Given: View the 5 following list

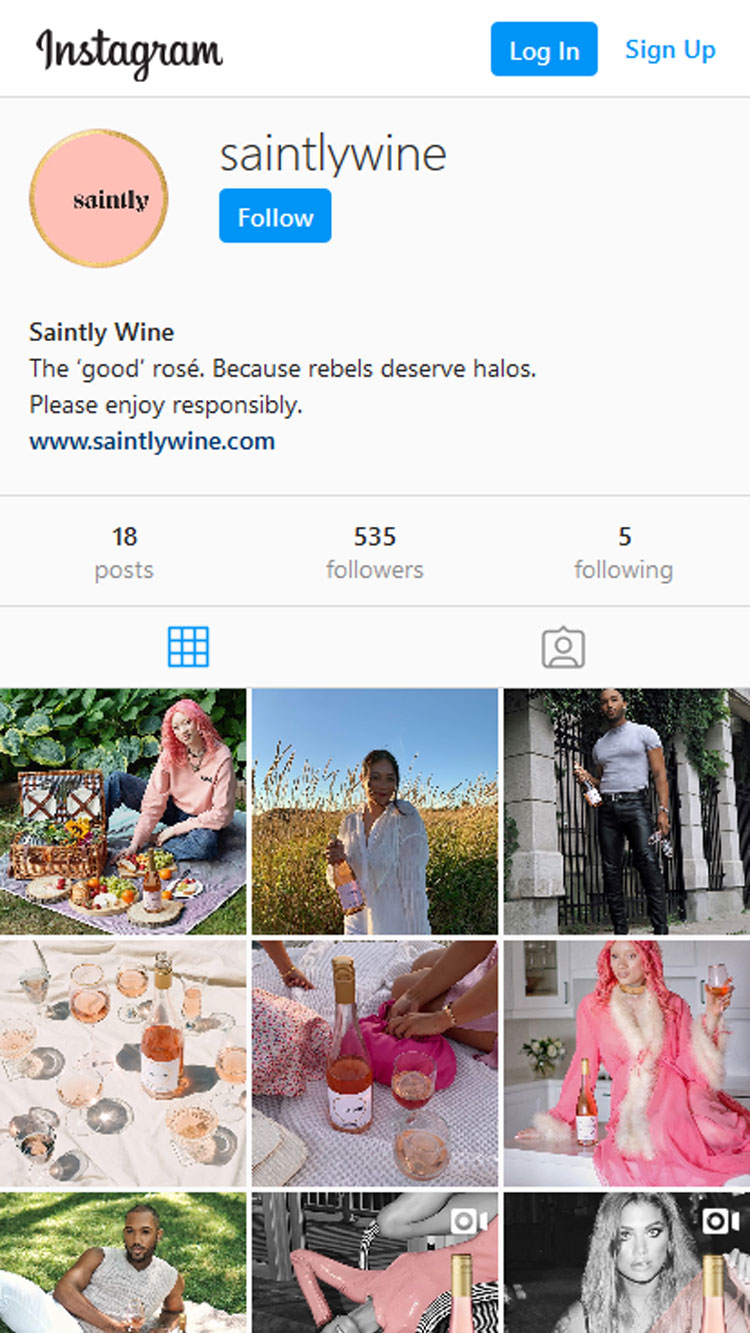Looking at the screenshot, I should pyautogui.click(x=624, y=552).
